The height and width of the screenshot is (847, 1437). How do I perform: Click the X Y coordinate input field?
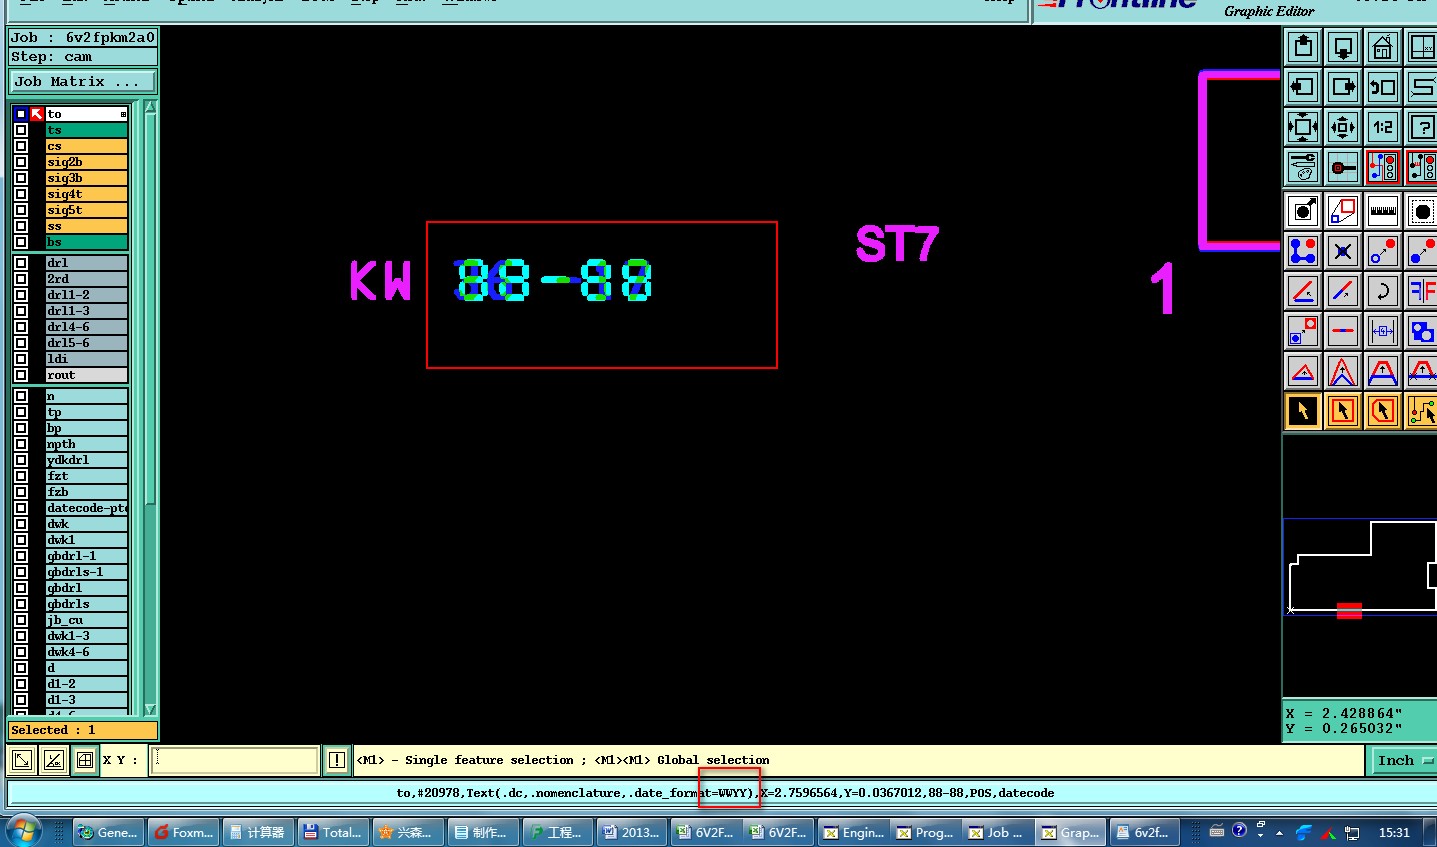(235, 760)
